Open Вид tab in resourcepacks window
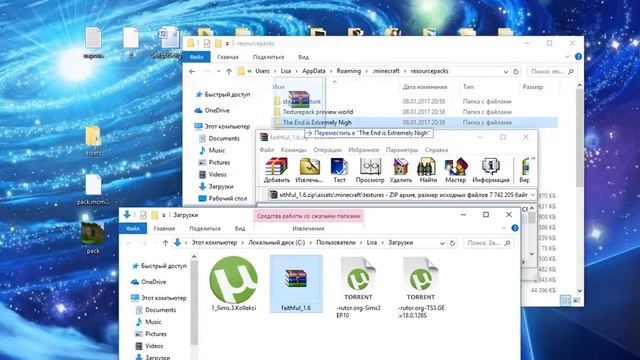Screen dimensions: 640x360 click(x=303, y=57)
